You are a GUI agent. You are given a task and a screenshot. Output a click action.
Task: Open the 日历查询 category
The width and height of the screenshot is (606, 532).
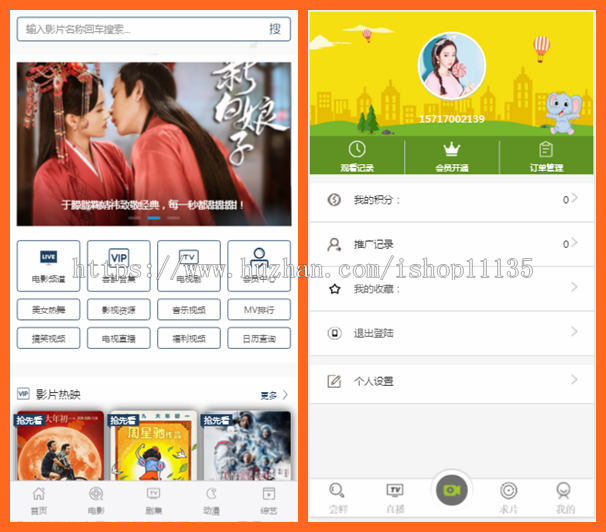click(x=259, y=338)
